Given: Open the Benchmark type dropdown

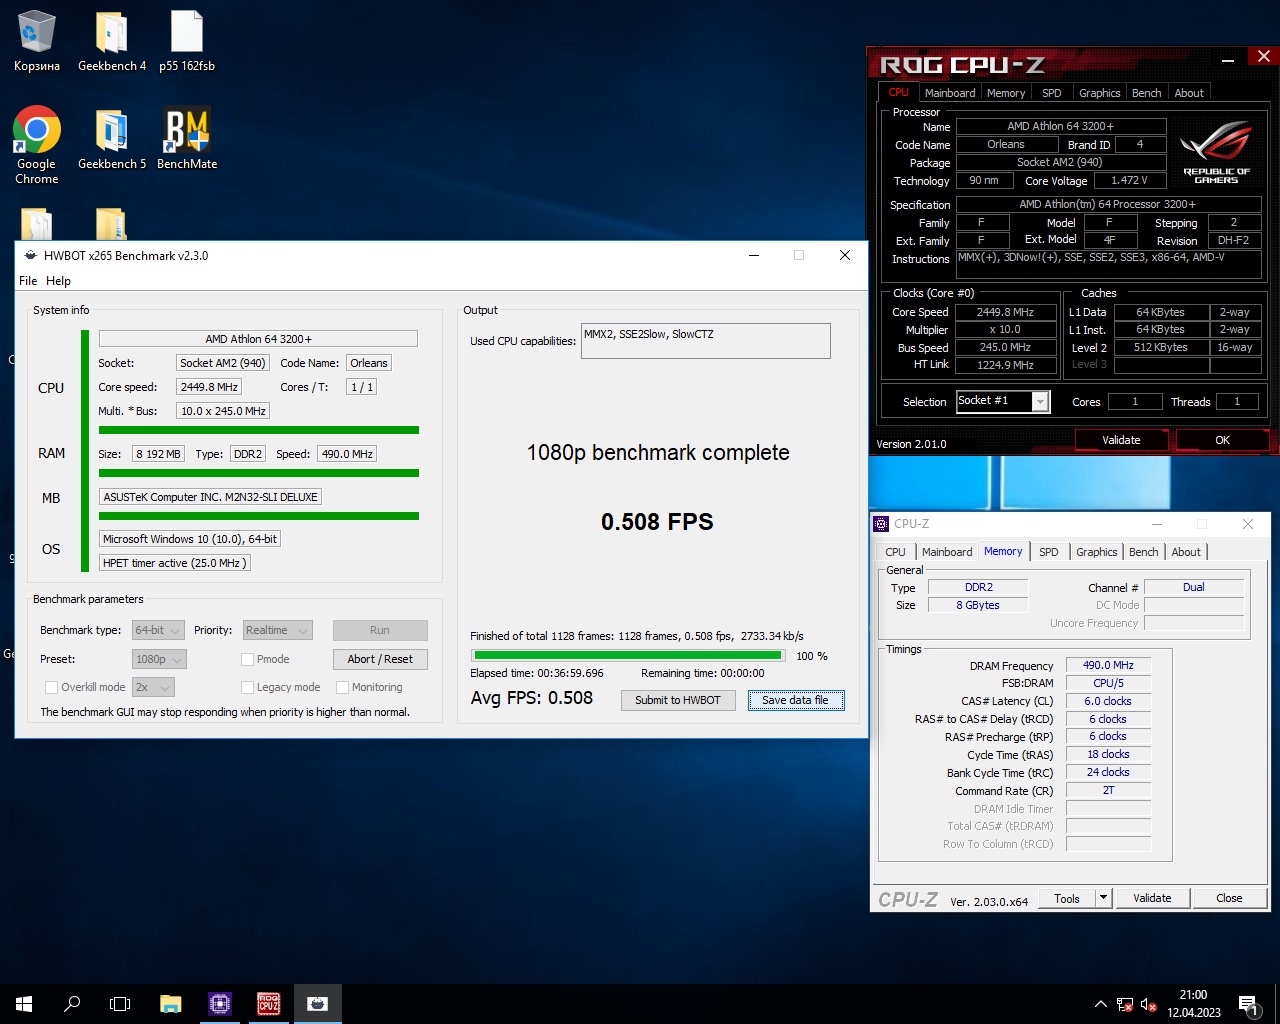Looking at the screenshot, I should [158, 630].
